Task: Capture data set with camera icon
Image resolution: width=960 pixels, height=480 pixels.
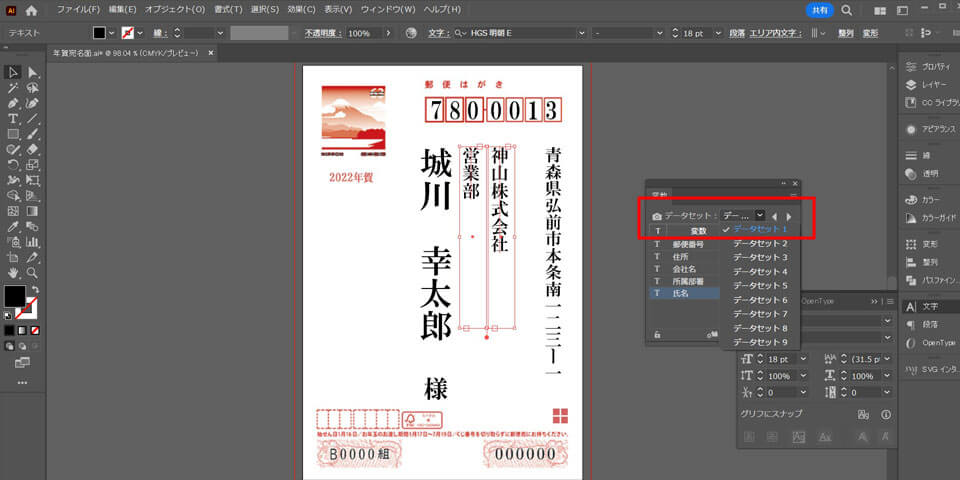Action: (x=656, y=216)
